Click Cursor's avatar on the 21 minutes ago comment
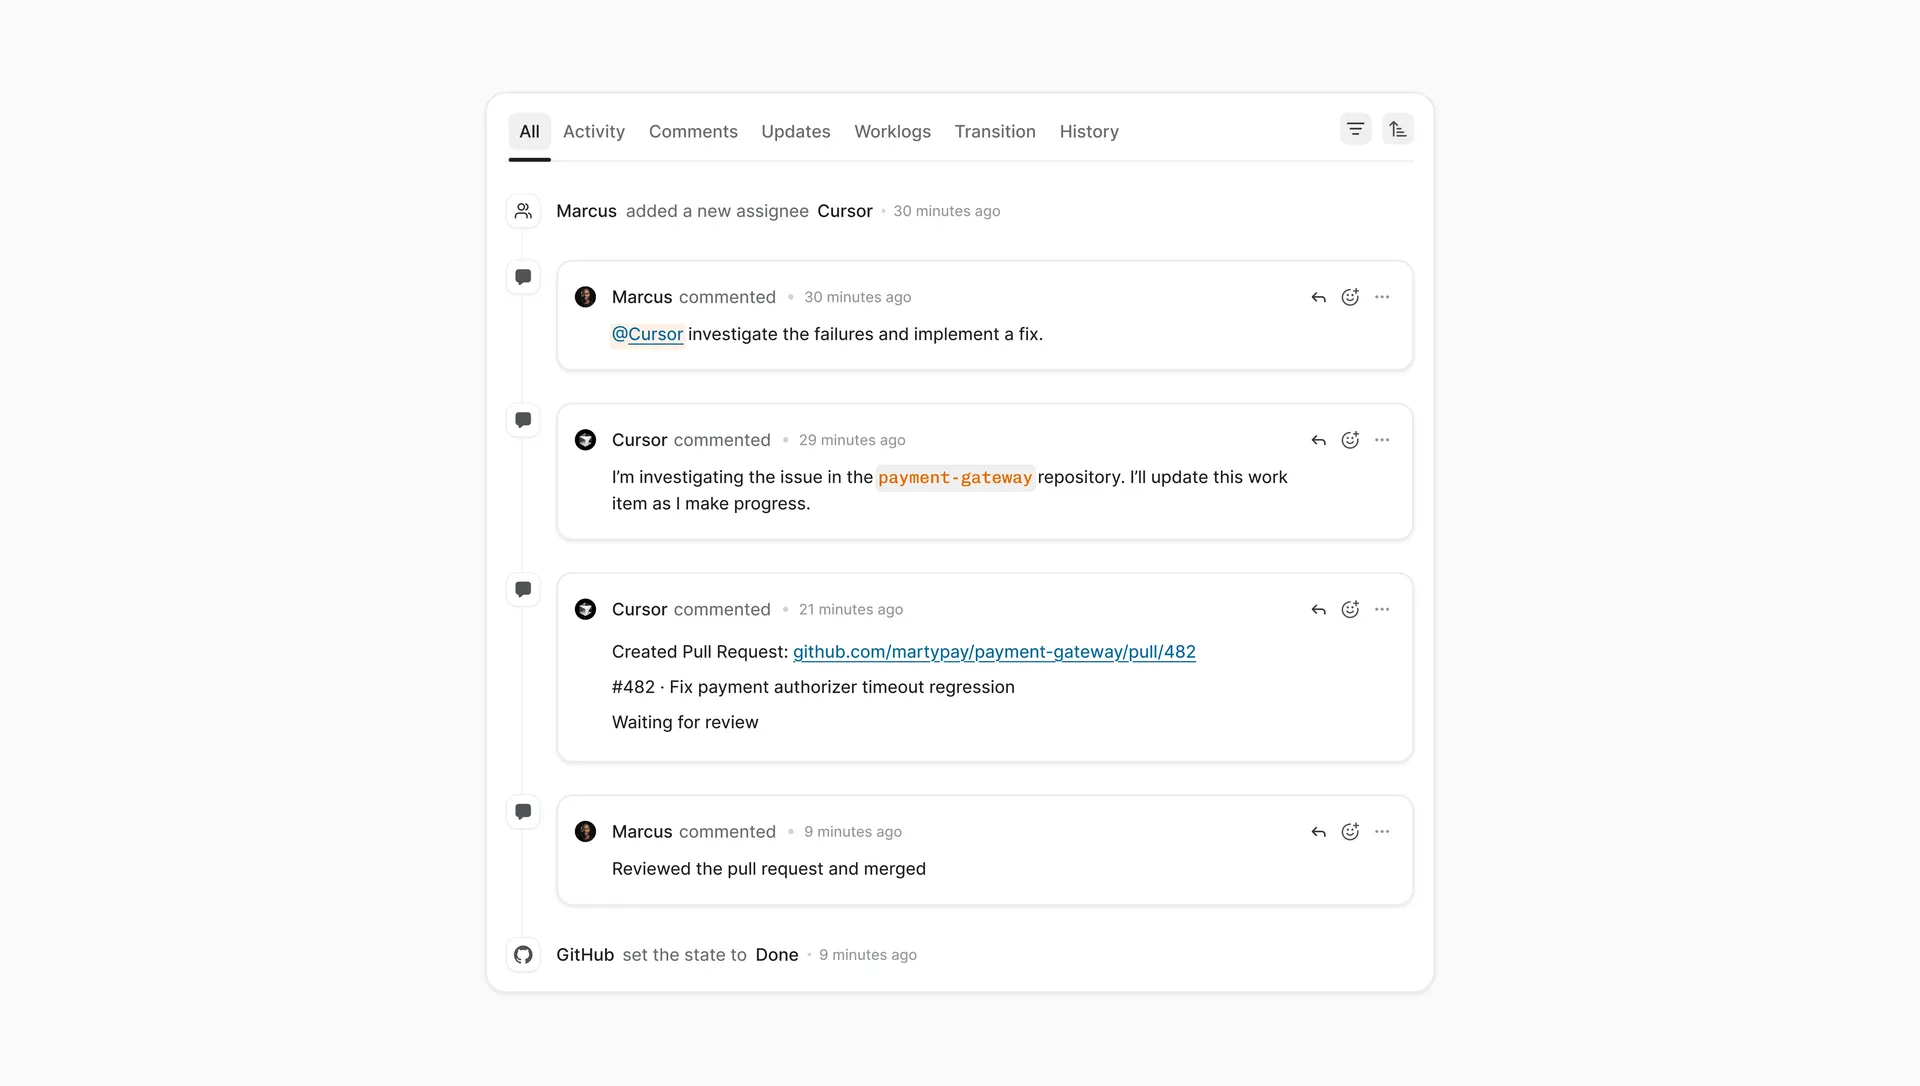 point(586,610)
